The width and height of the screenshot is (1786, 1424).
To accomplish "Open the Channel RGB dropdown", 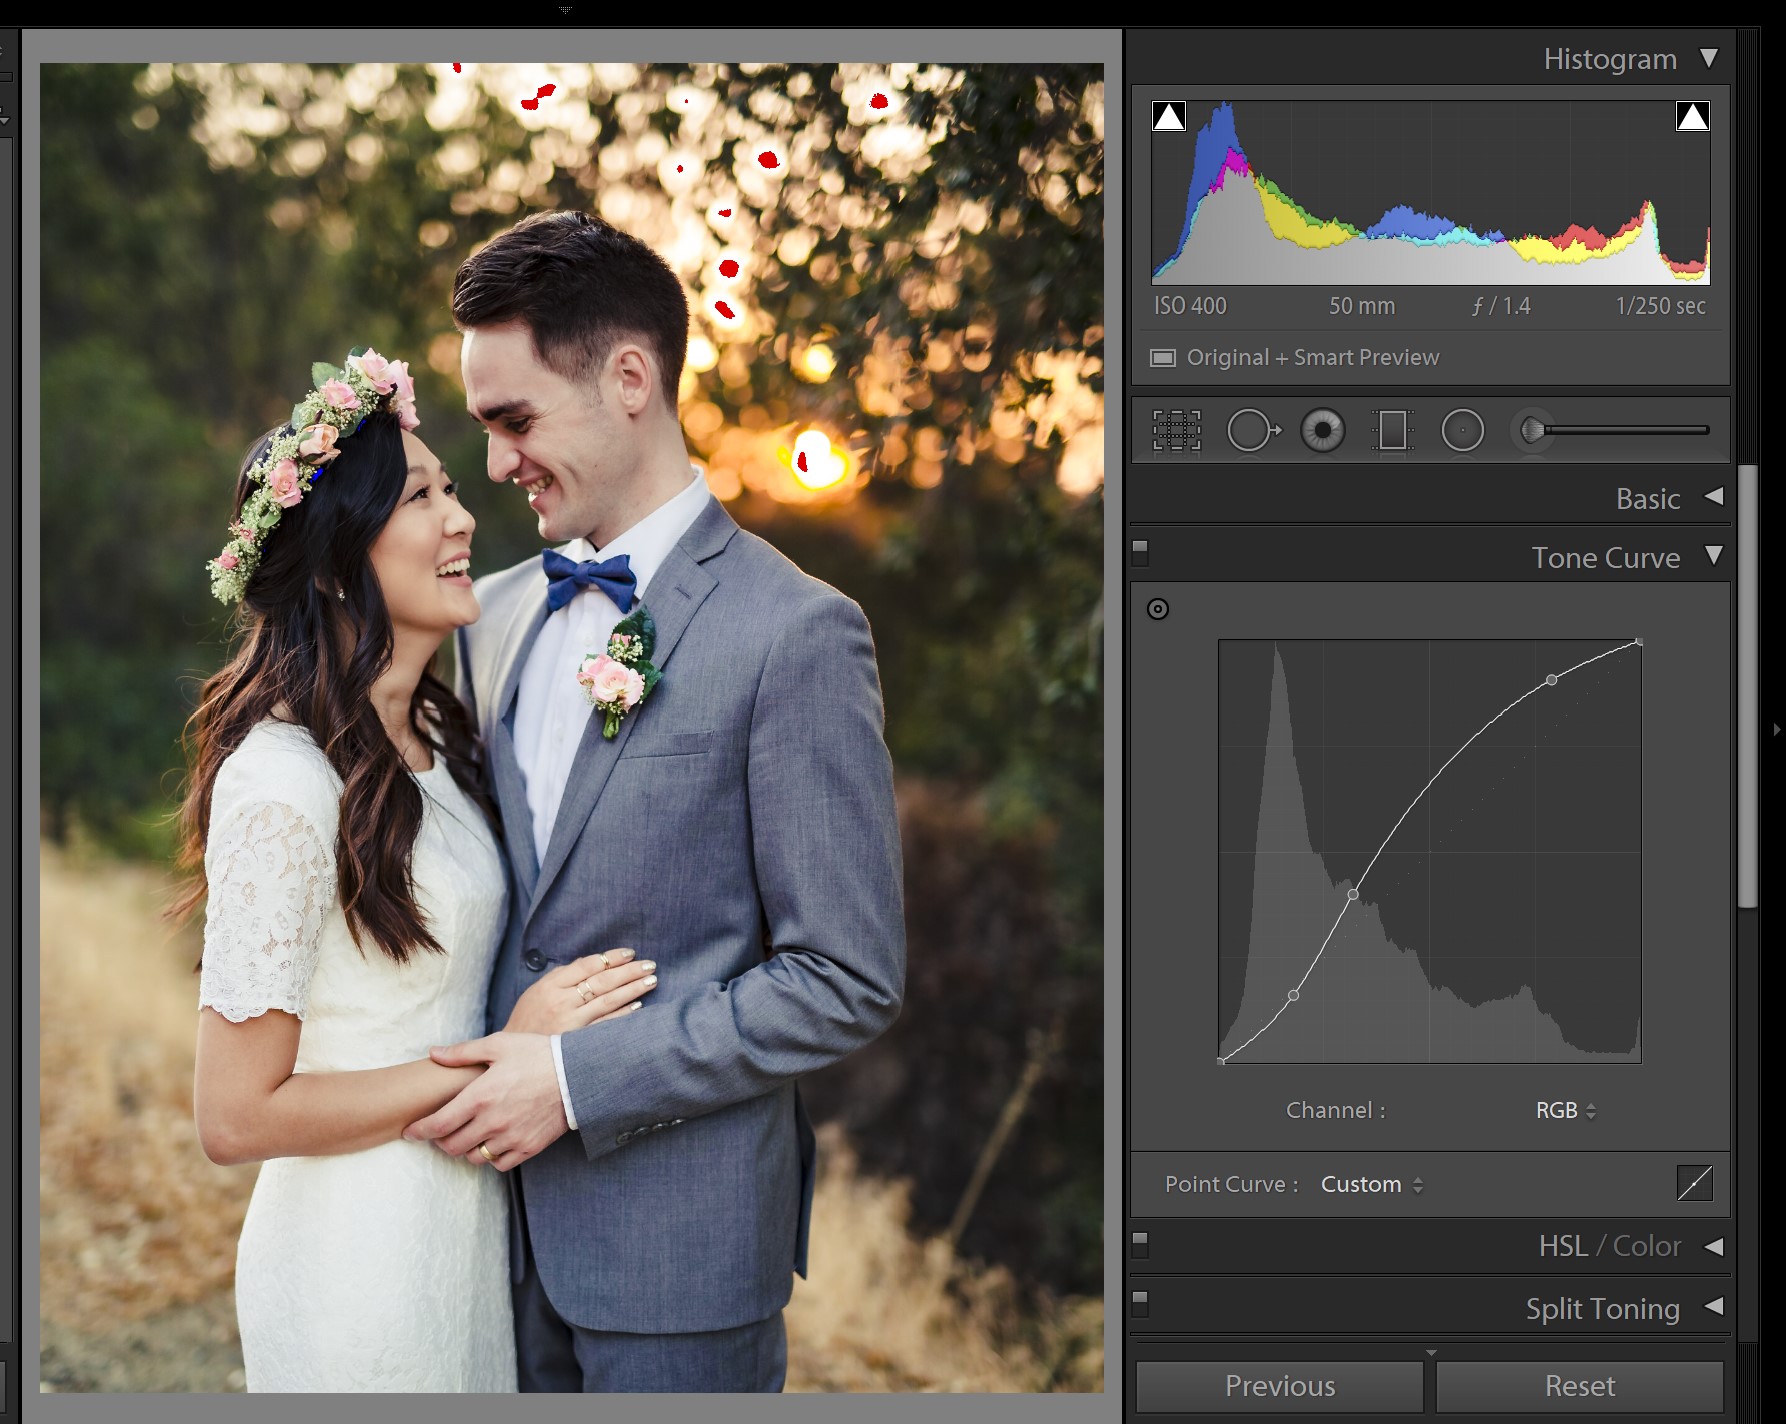I will tap(1565, 1110).
